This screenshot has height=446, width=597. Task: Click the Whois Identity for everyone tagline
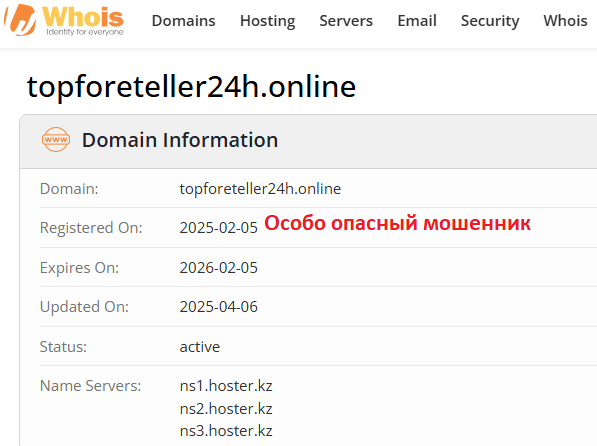(85, 32)
